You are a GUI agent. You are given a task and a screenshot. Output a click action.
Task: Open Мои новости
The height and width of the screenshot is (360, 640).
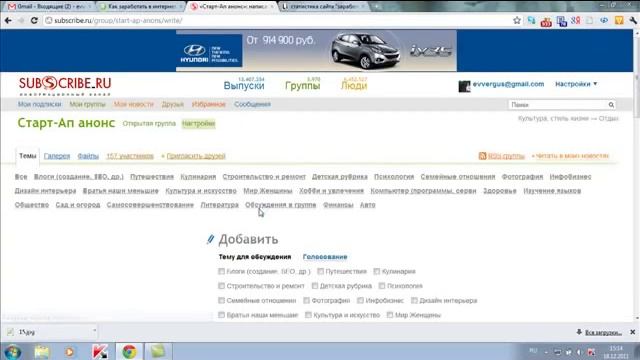tap(134, 104)
